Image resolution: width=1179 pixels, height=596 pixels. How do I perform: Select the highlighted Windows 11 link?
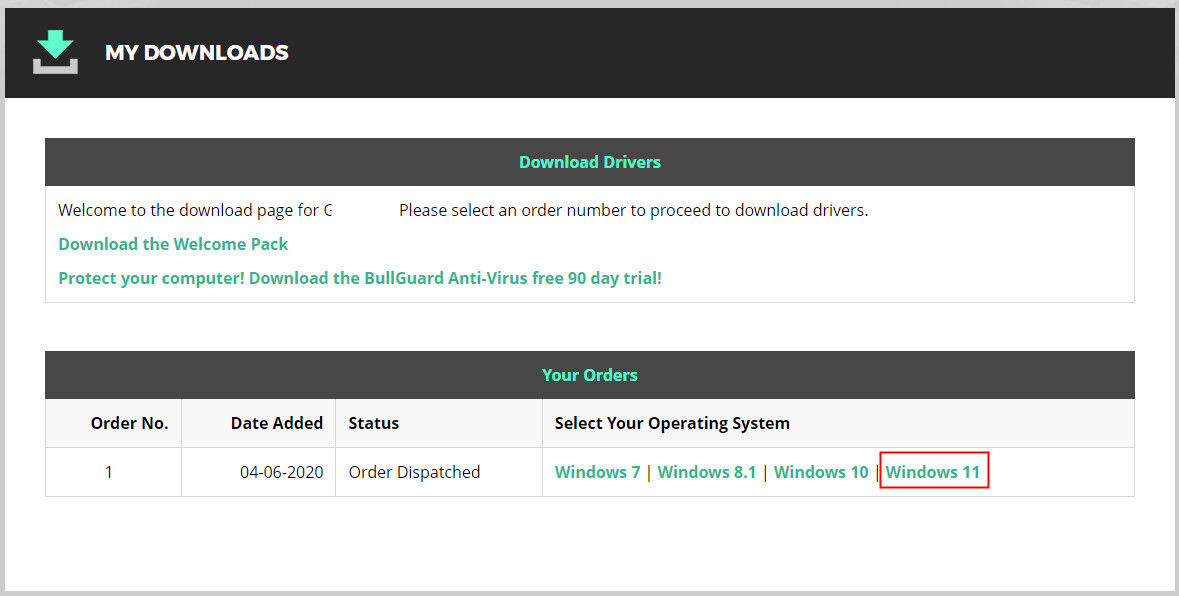[933, 472]
